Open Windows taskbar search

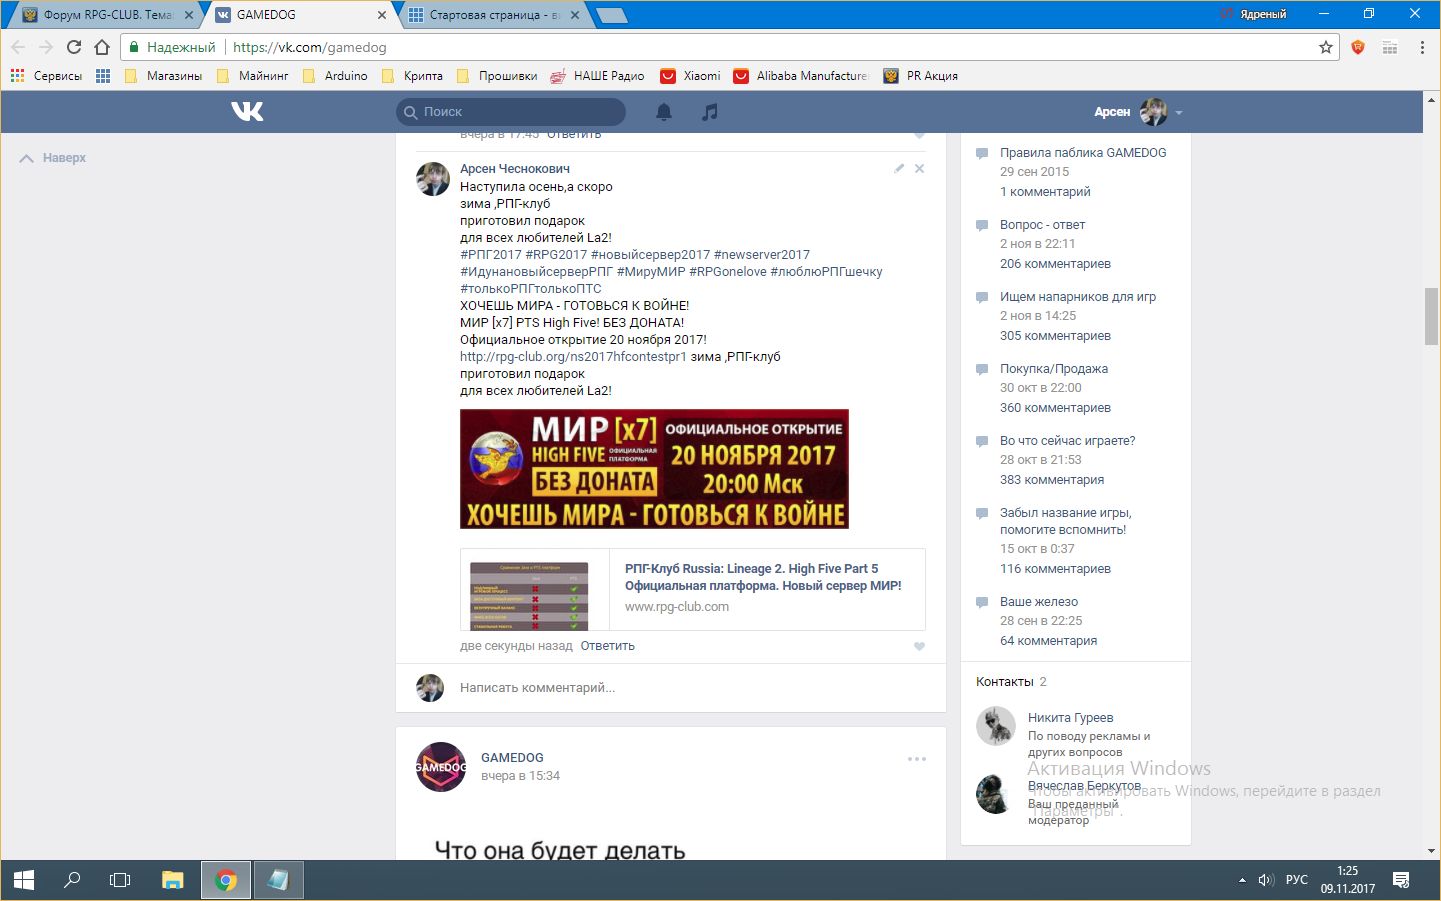[72, 880]
